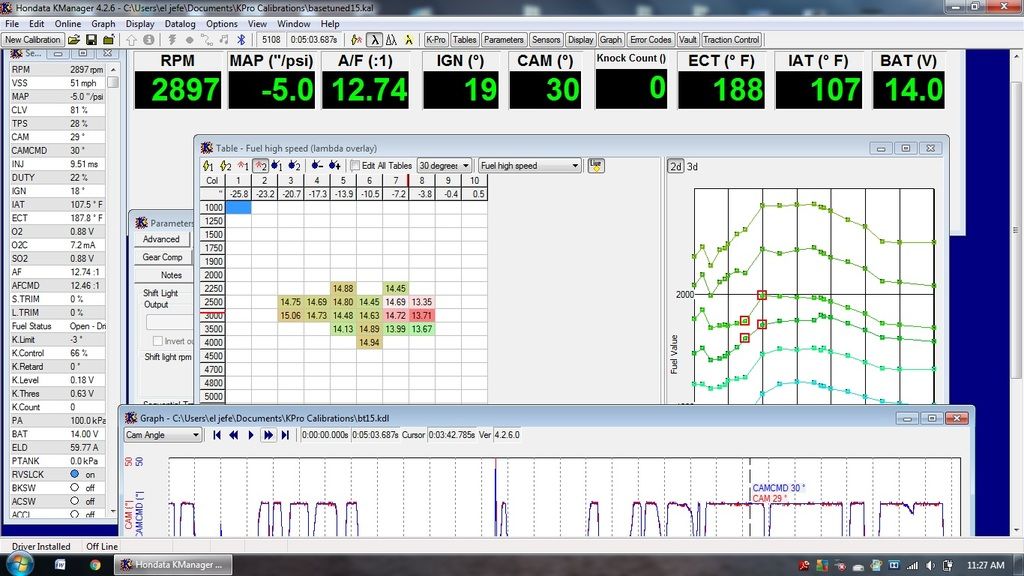
Task: Open the Datalog menu
Action: [180, 23]
